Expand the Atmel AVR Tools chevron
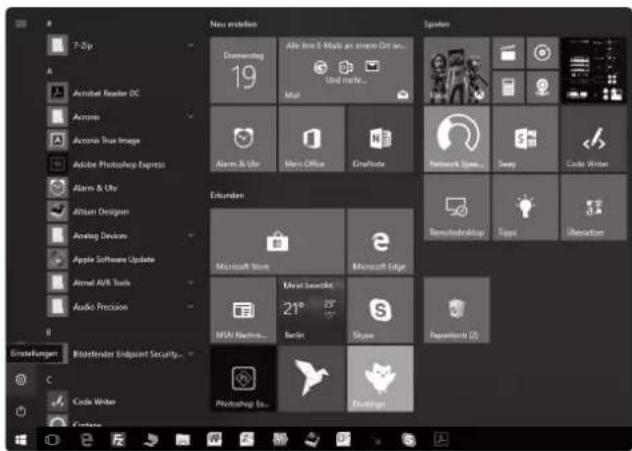 pyautogui.click(x=191, y=283)
